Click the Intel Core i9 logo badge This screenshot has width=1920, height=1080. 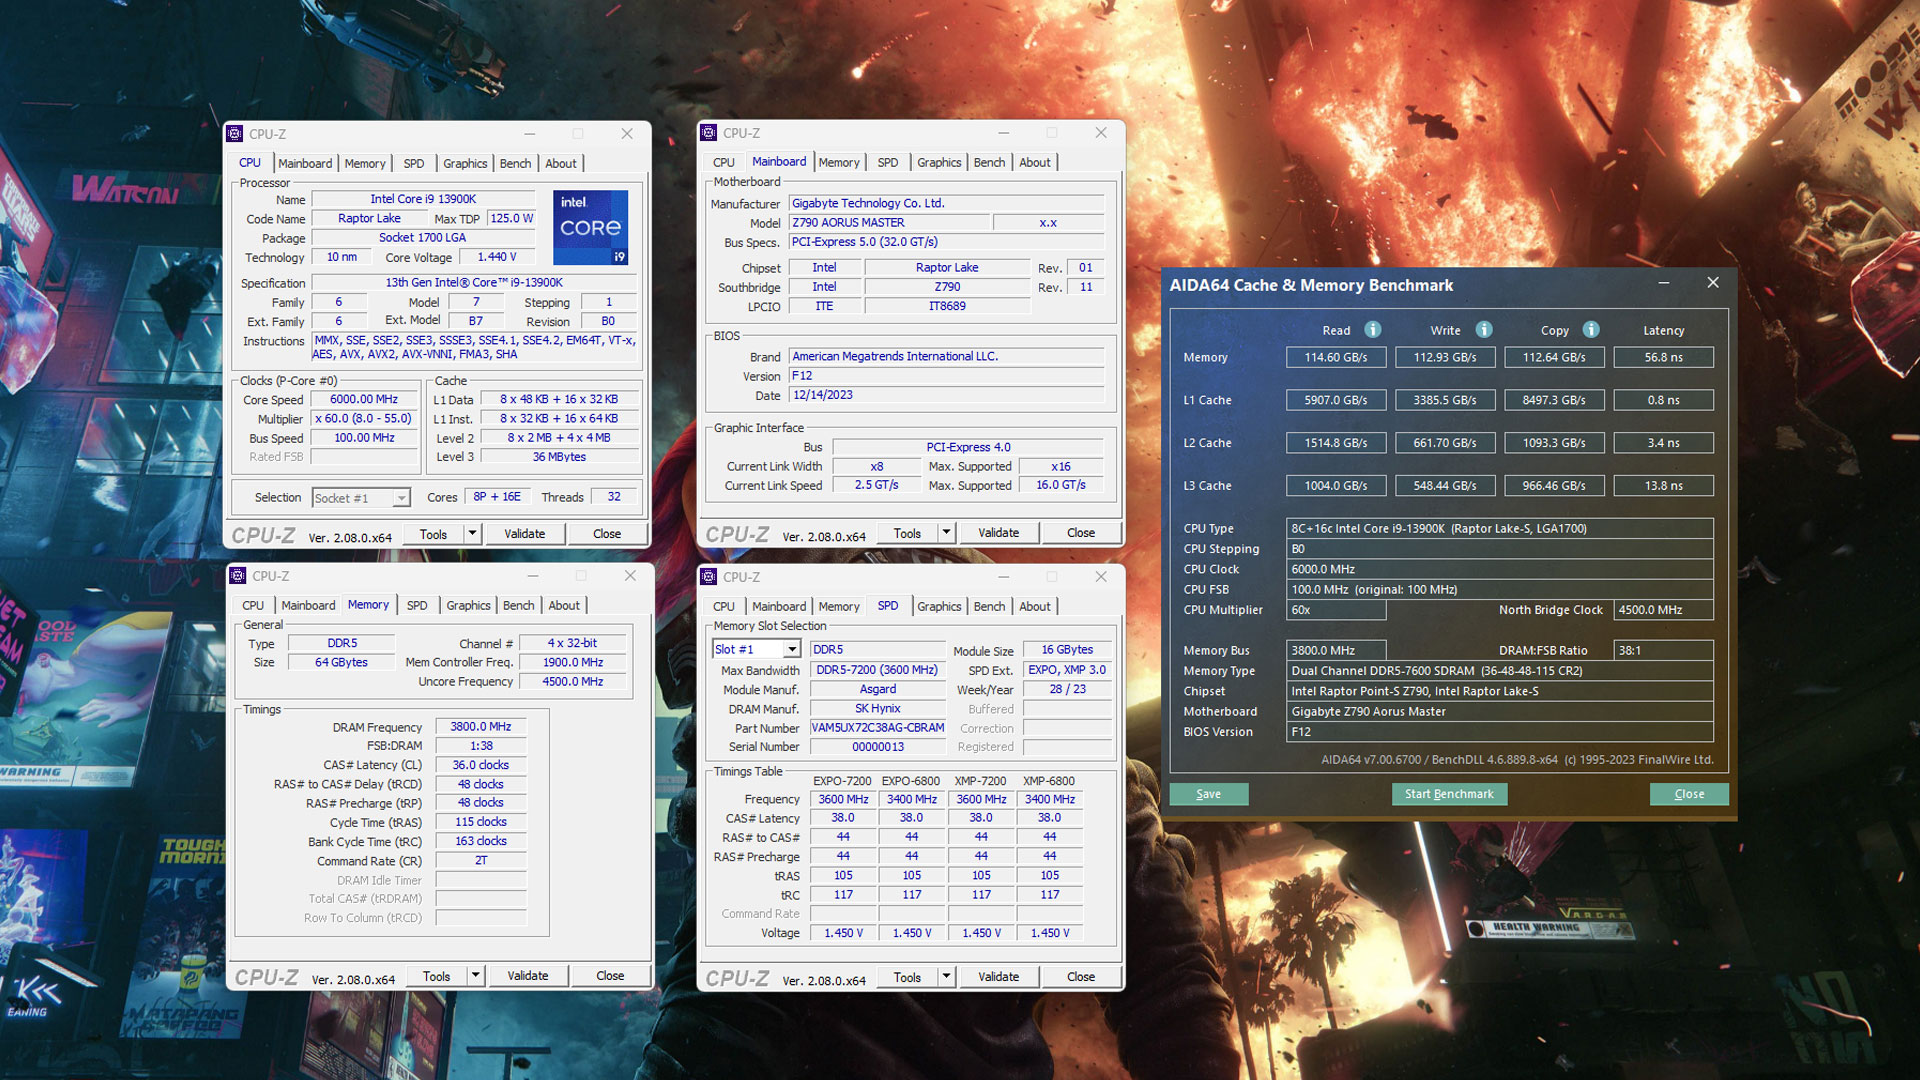coord(590,227)
